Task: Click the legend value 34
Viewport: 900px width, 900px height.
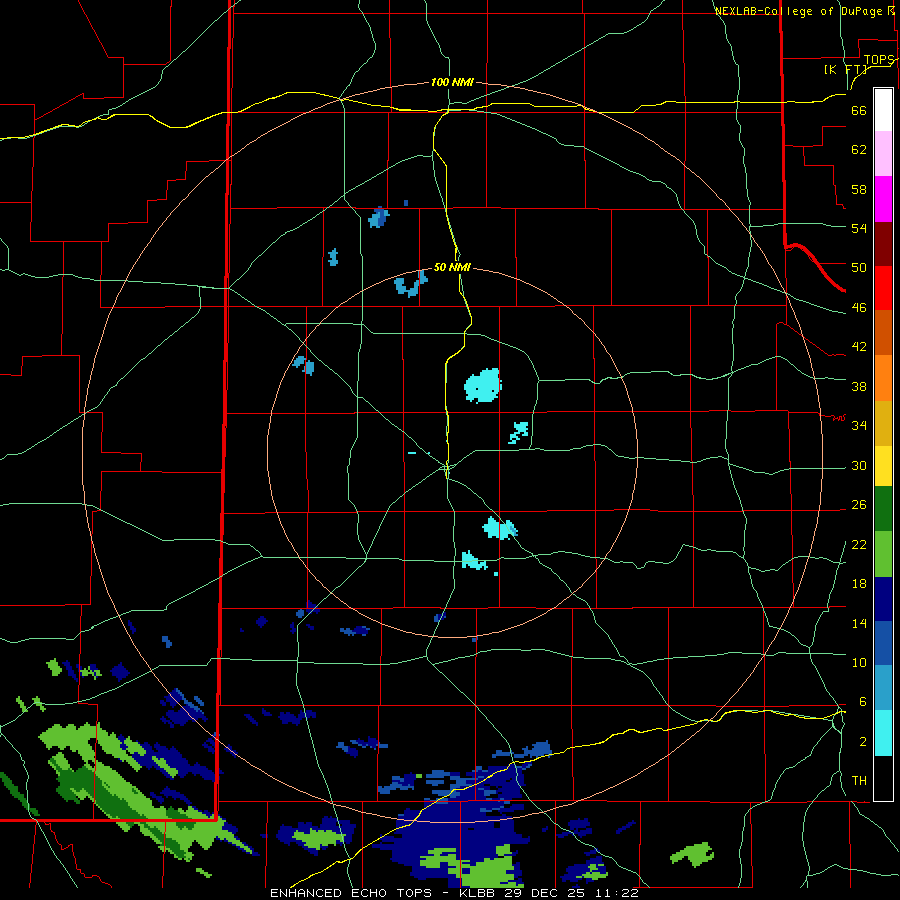Action: pyautogui.click(x=859, y=426)
